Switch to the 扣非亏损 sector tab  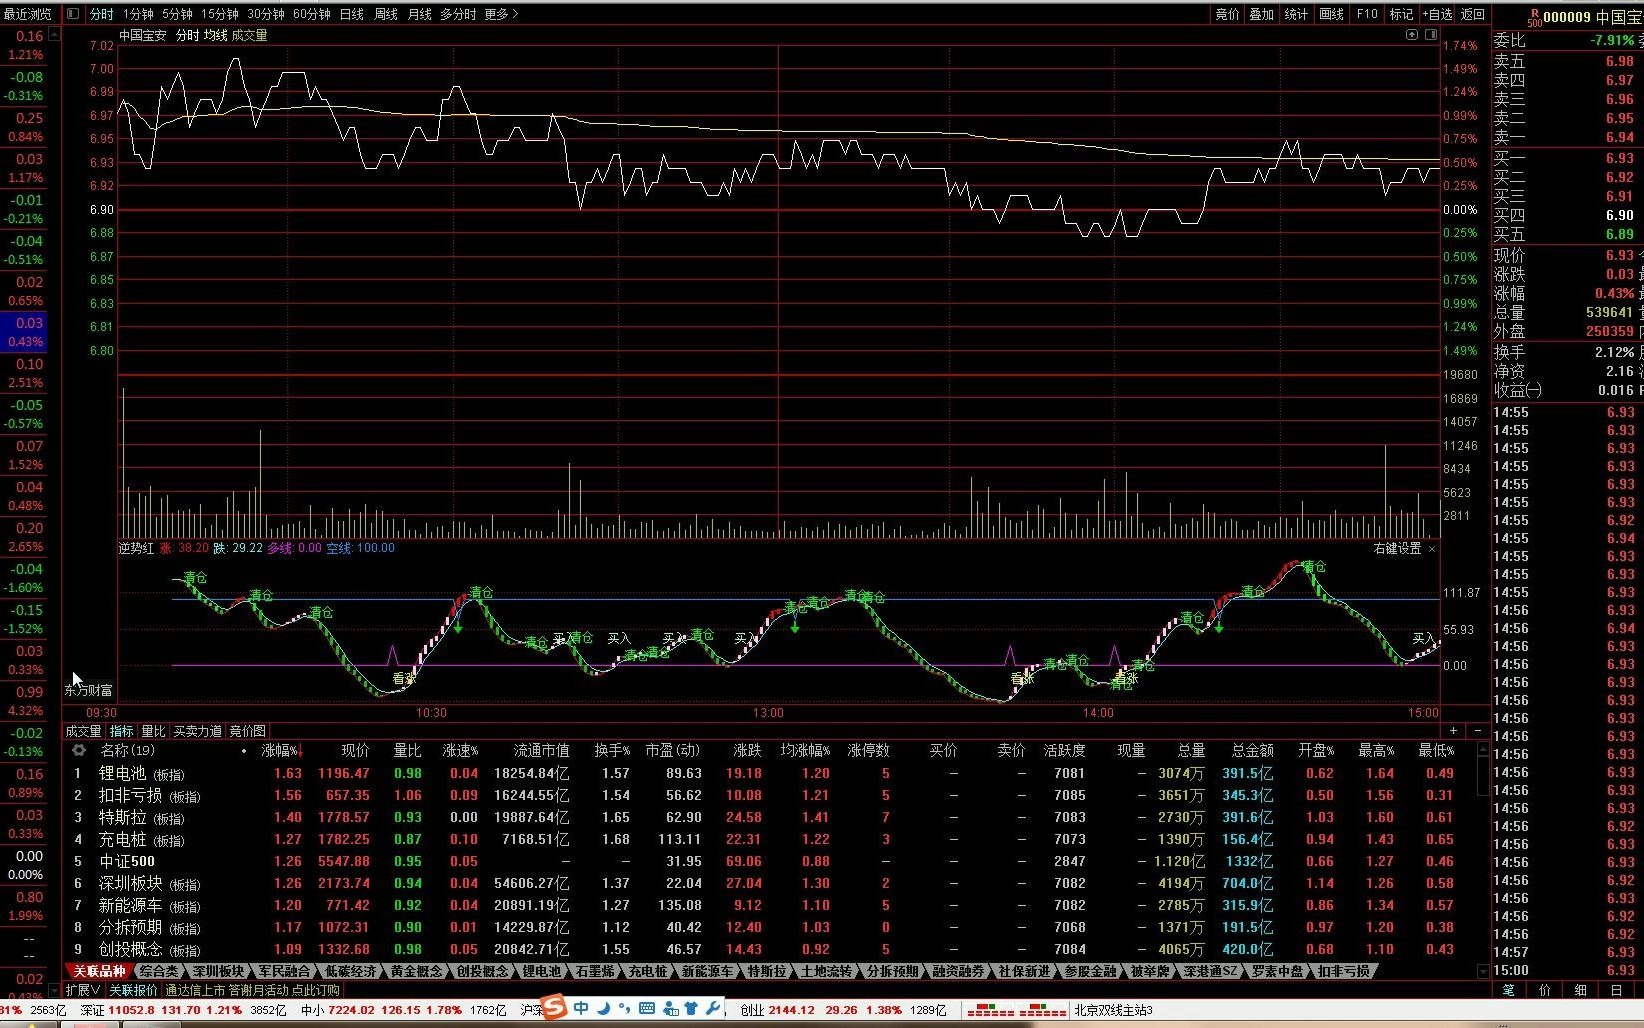coord(1344,971)
